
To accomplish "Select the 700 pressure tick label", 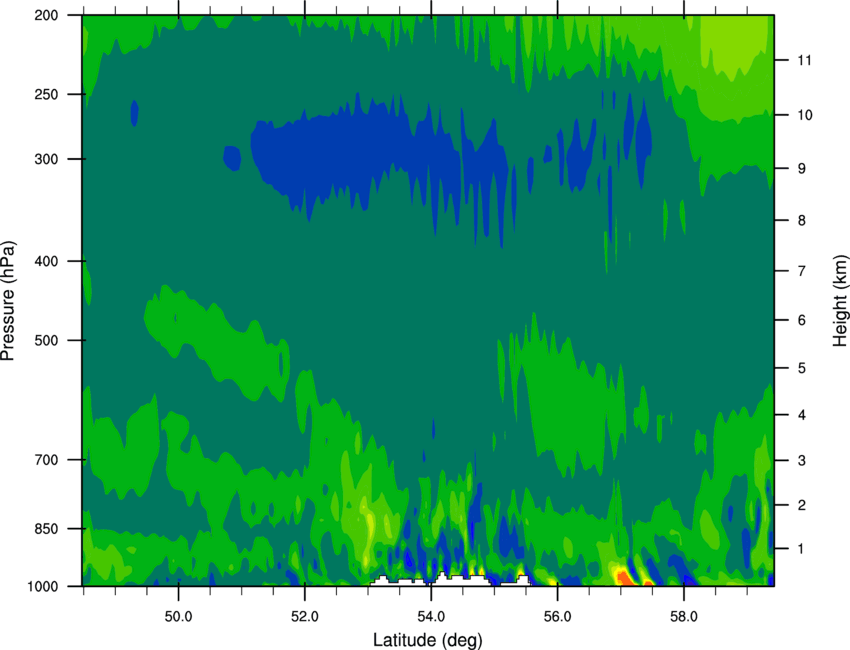I will (46, 459).
